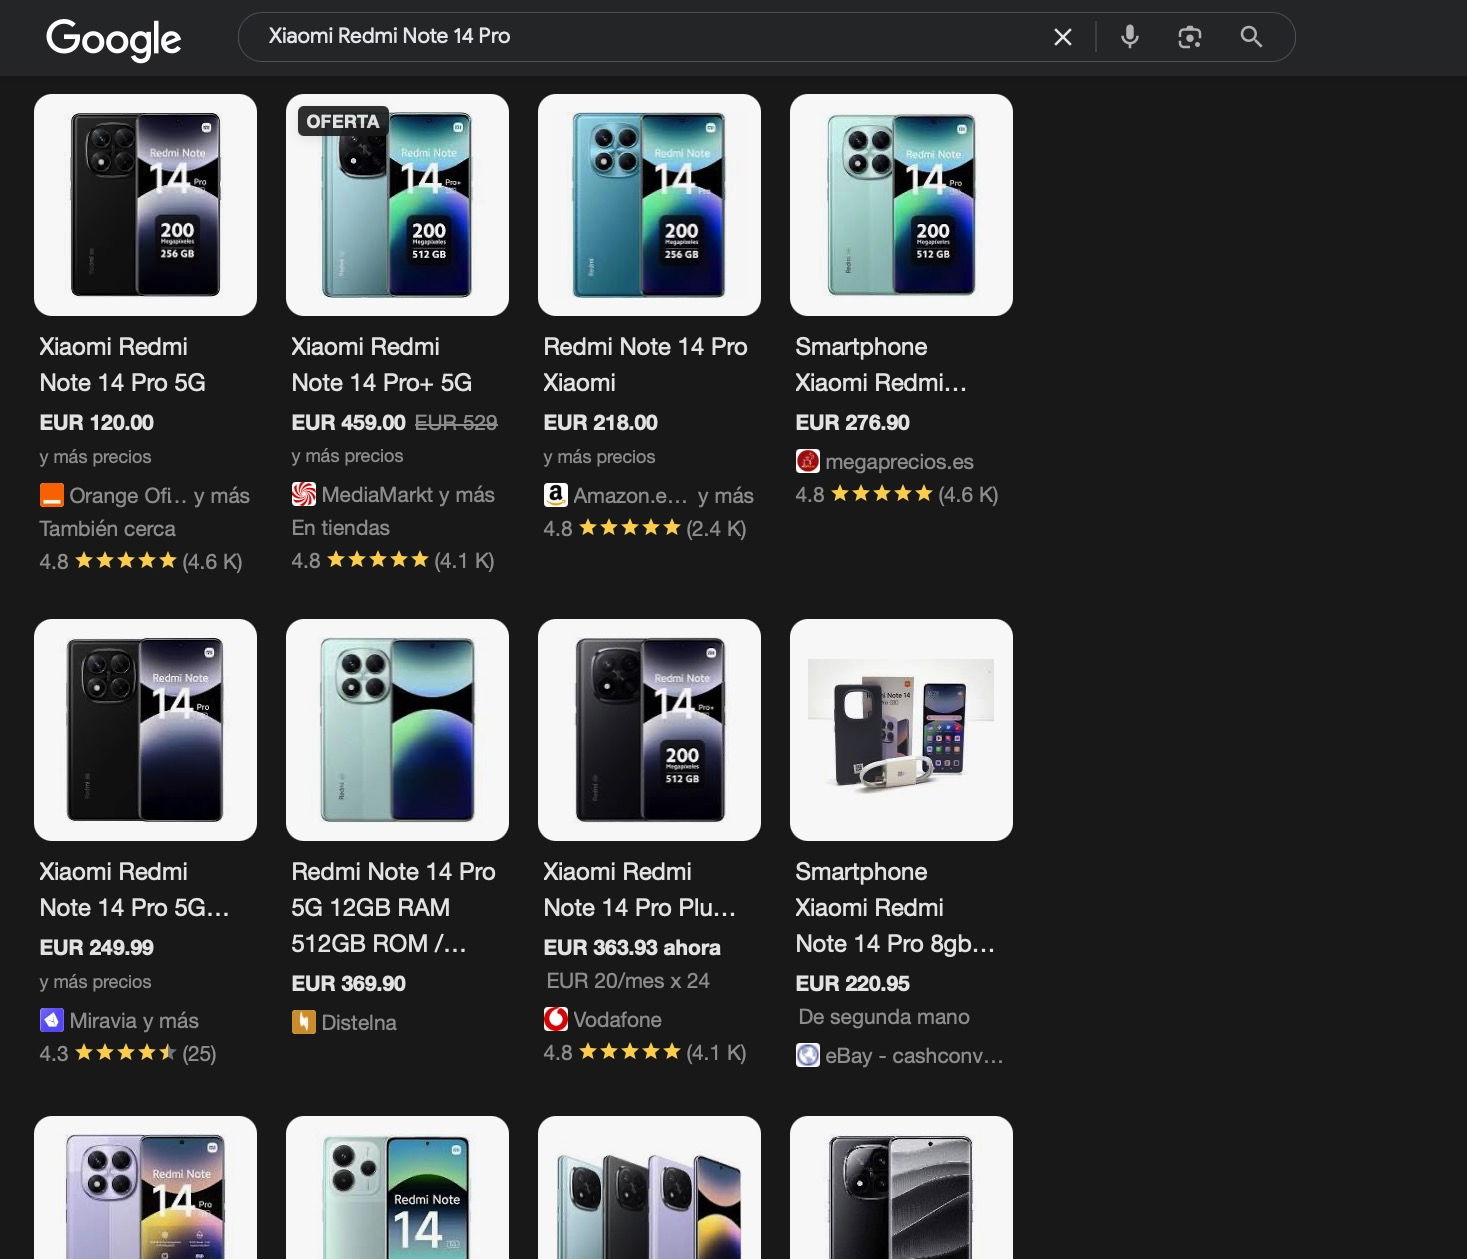Click the 'De segunda mano' label
The width and height of the screenshot is (1467, 1259).
(x=884, y=1017)
